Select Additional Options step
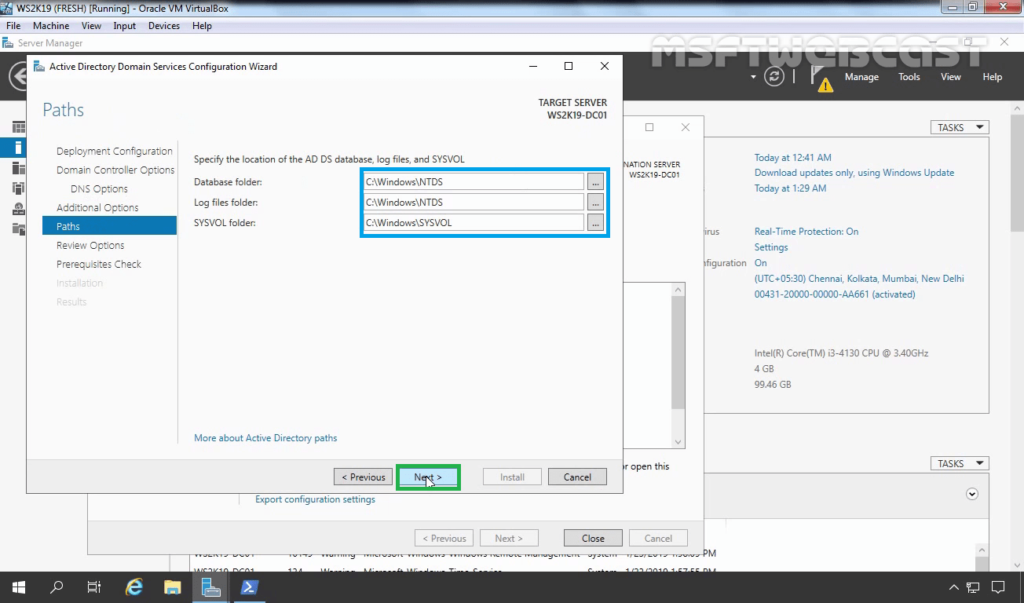 pos(97,208)
